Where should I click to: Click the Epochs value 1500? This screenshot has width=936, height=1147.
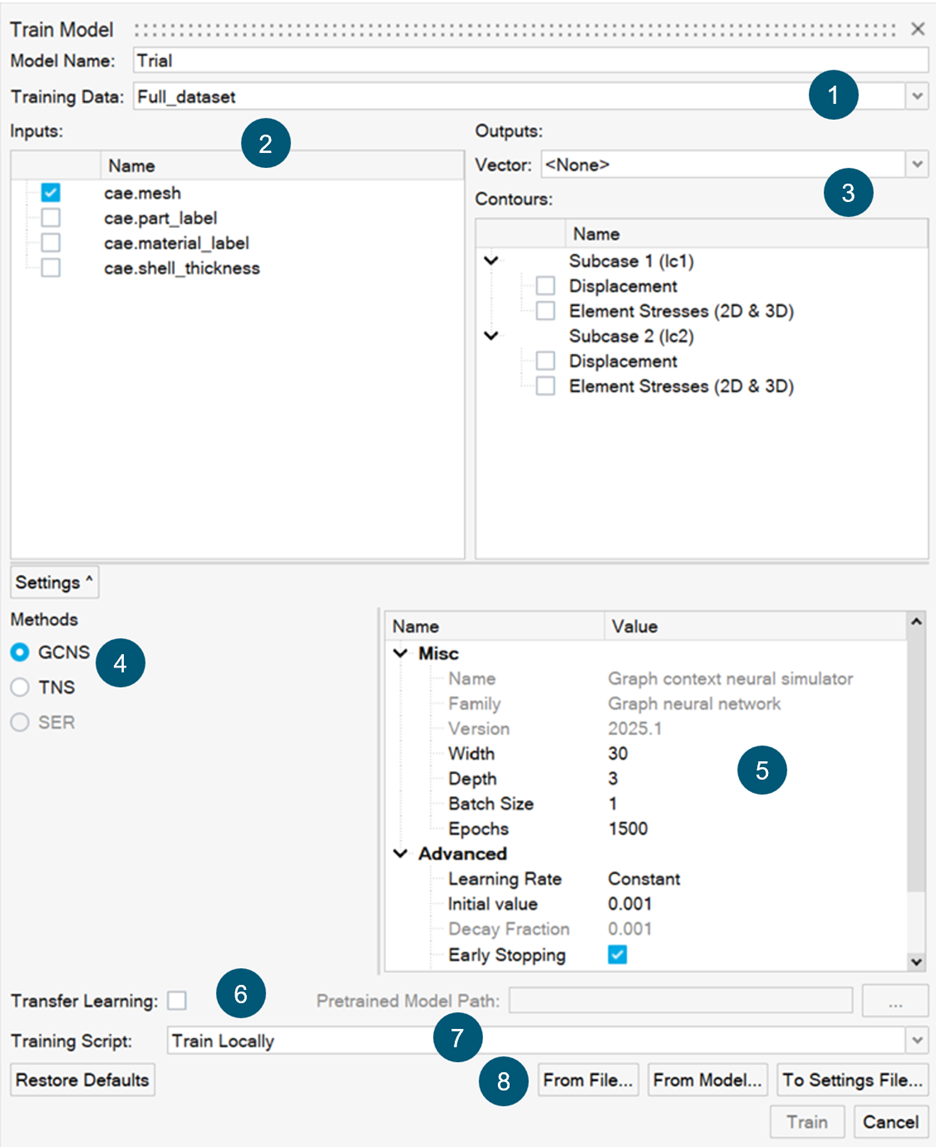[628, 829]
